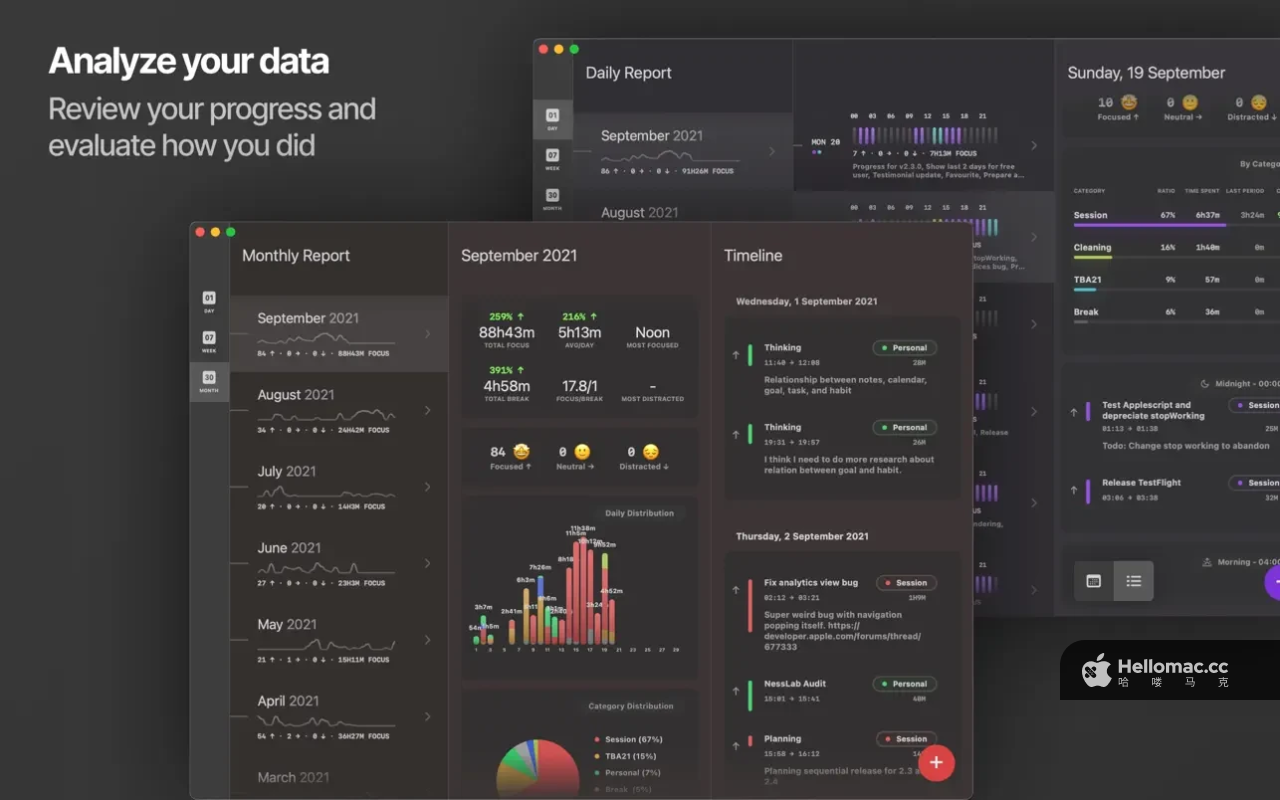Select Month view in Monthly Report sidebar
Viewport: 1280px width, 800px height.
pos(209,381)
